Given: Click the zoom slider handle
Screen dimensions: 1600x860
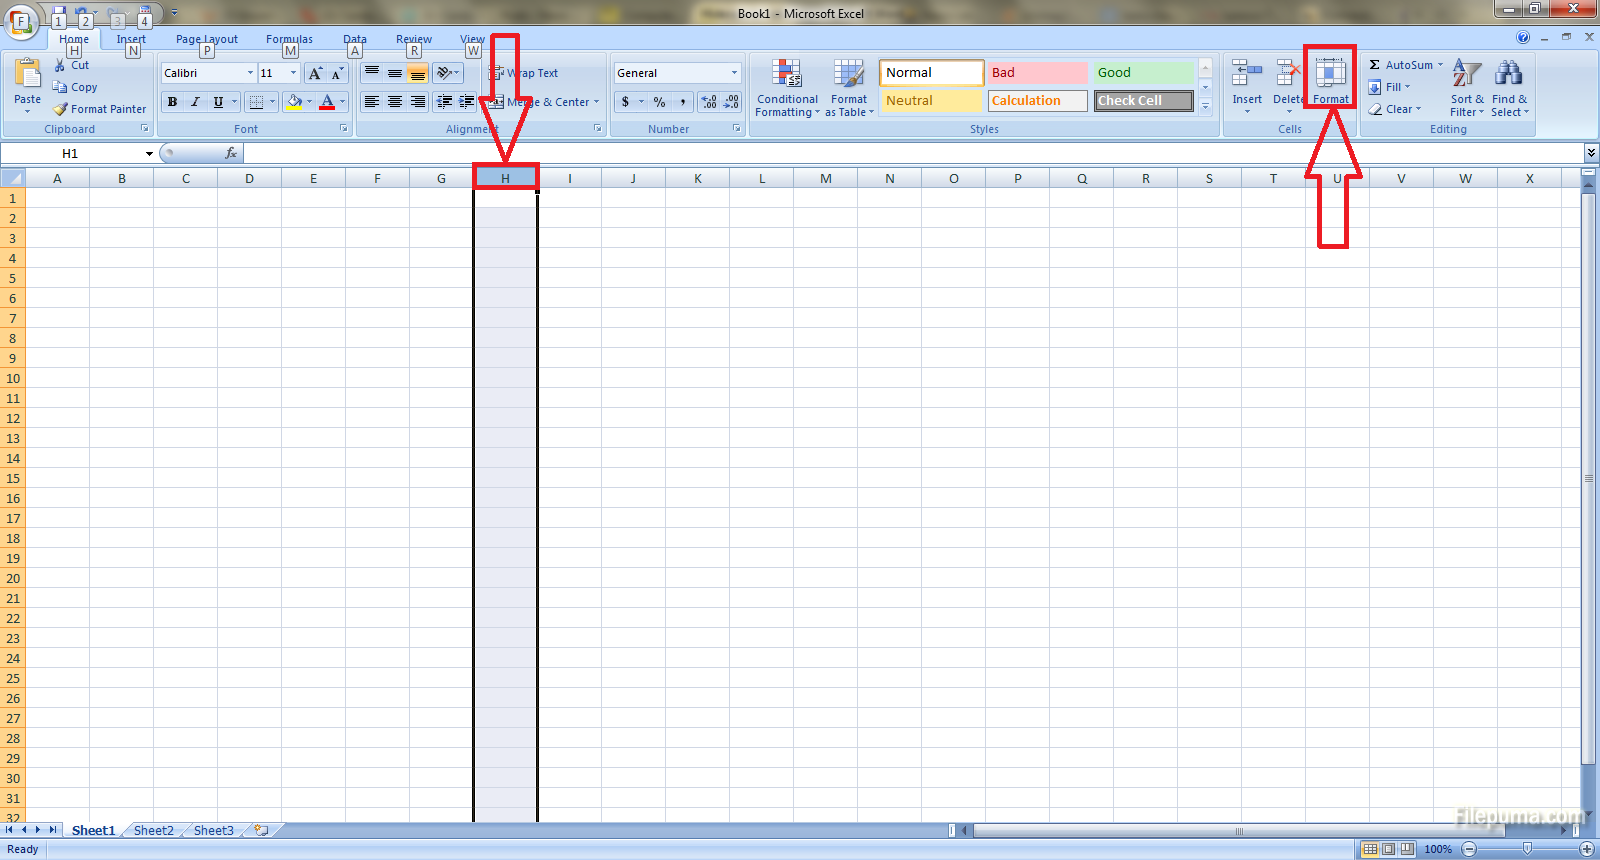Looking at the screenshot, I should point(1527,849).
